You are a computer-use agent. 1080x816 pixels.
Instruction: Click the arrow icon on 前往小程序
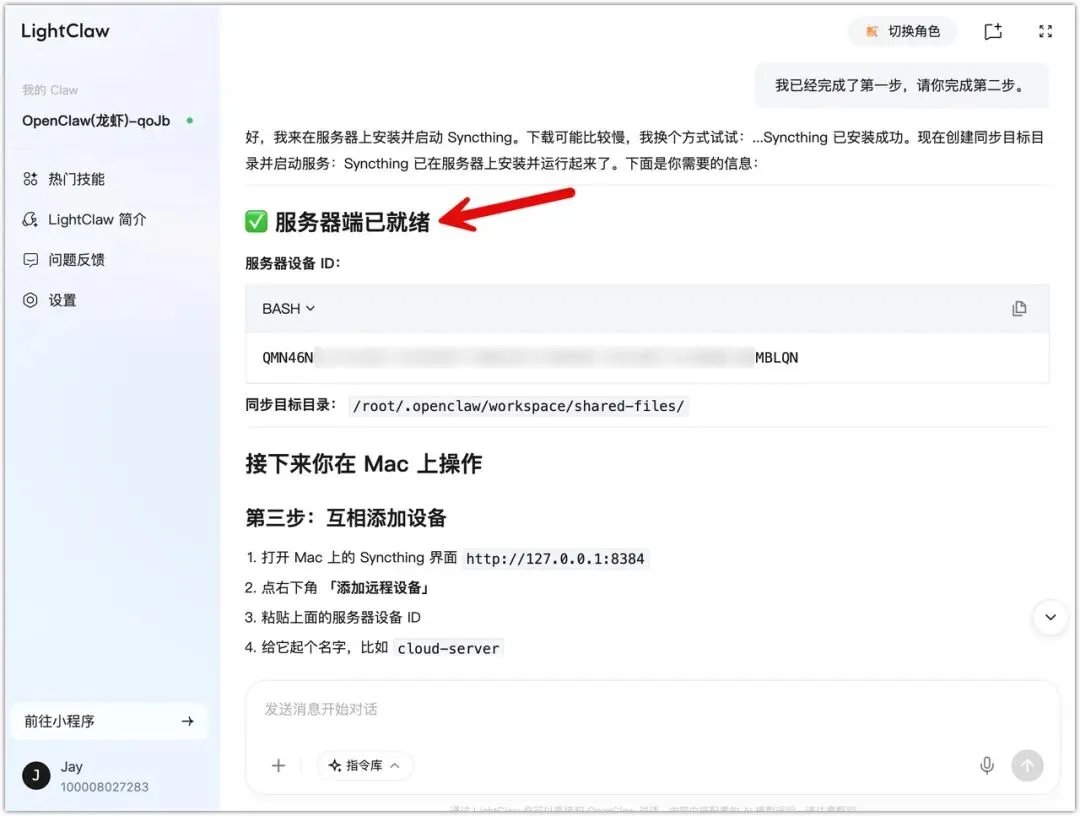click(187, 721)
